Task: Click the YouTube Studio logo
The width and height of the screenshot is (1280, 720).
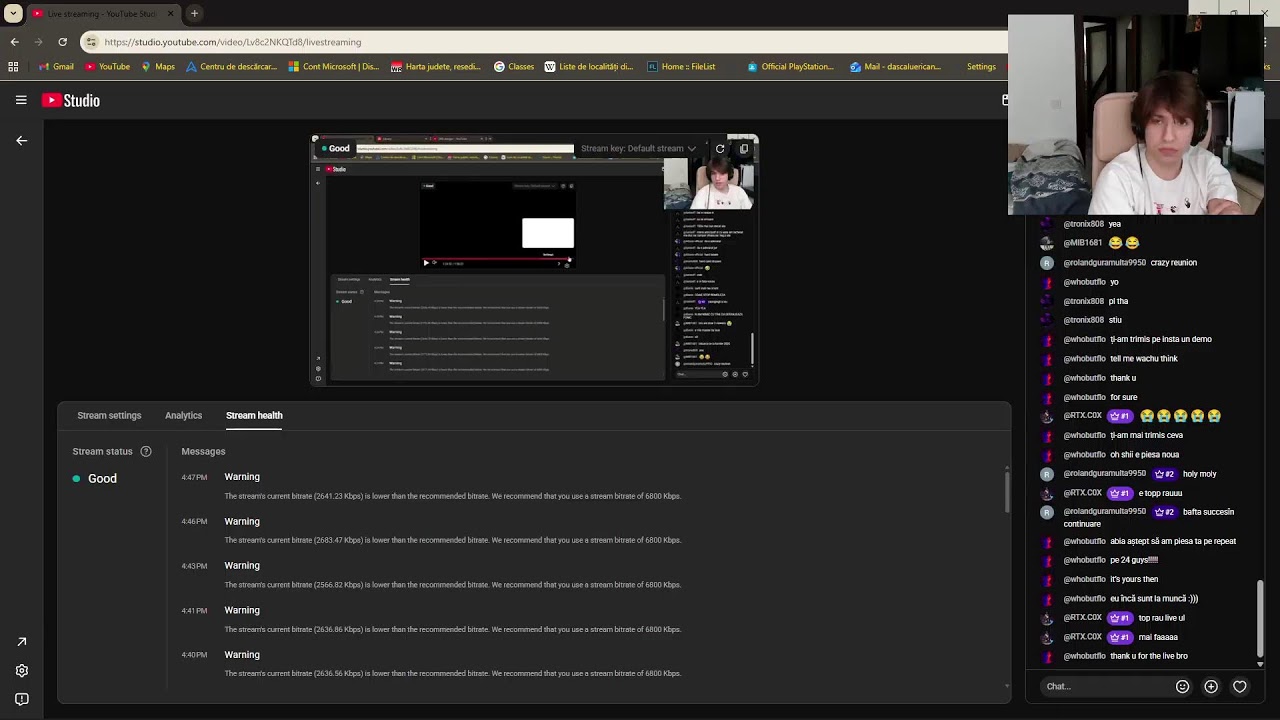Action: click(71, 100)
